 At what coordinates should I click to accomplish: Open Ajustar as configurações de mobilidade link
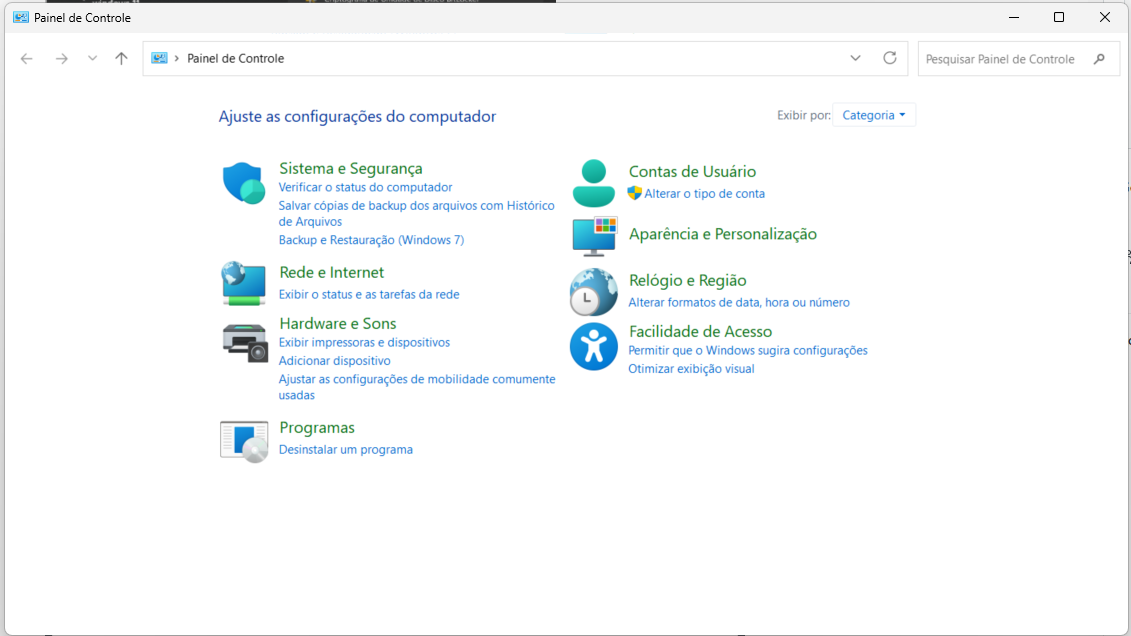tap(417, 387)
